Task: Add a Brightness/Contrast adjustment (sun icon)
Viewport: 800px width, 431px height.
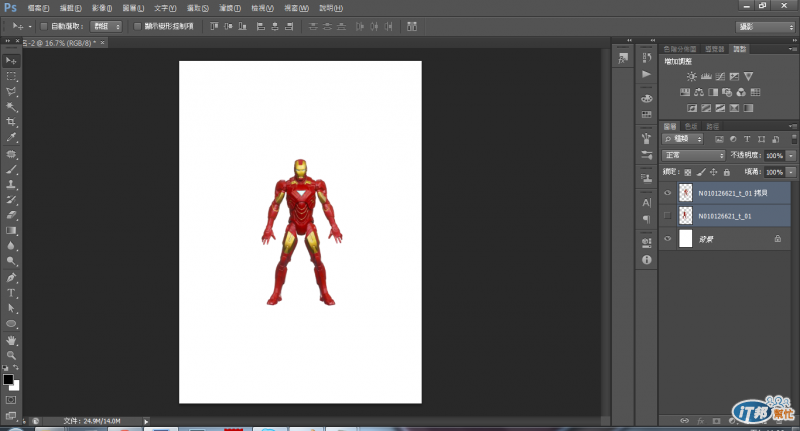Action: pos(691,76)
